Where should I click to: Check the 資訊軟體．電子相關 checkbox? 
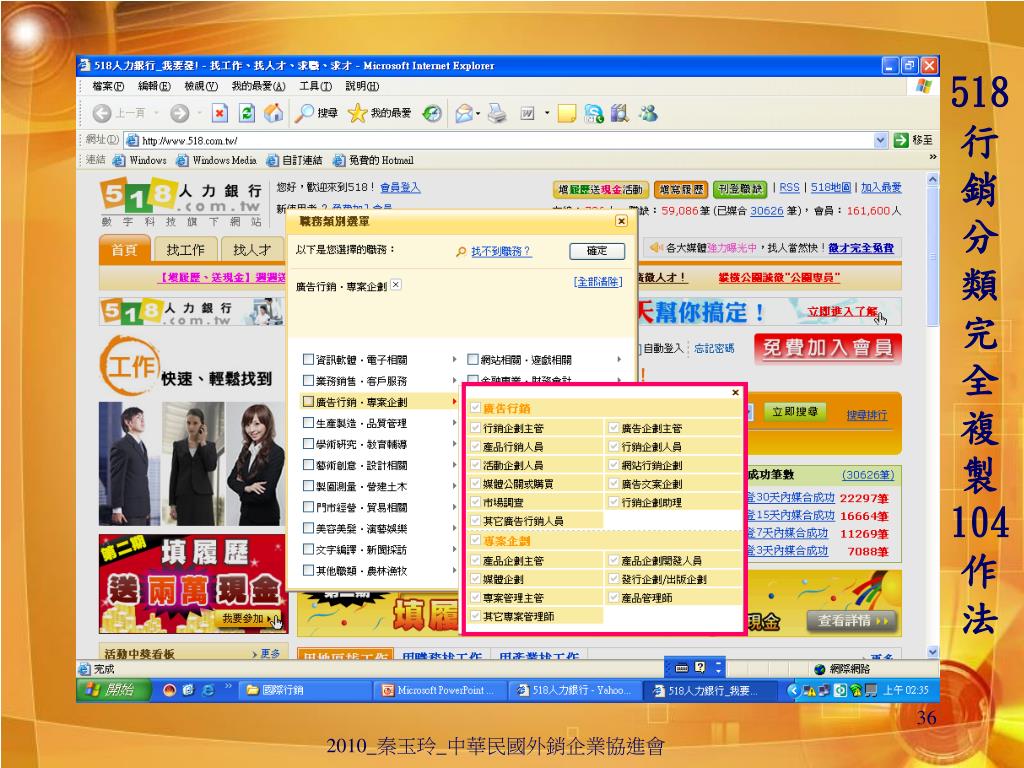click(x=308, y=359)
